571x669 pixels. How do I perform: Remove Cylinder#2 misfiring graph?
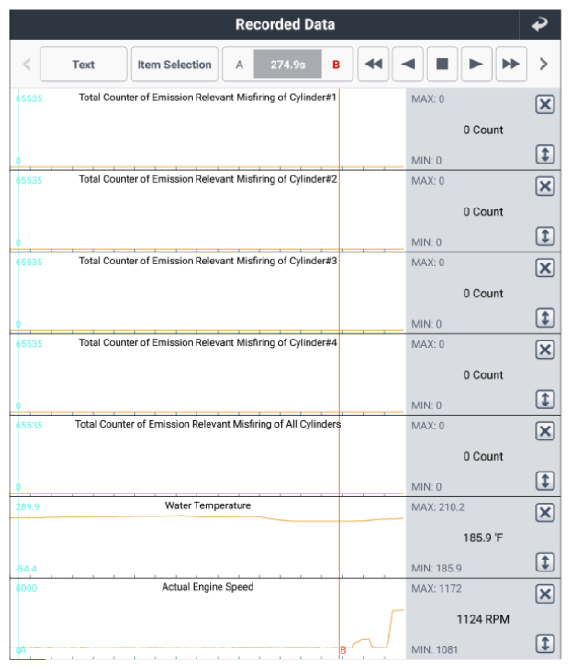tap(545, 186)
